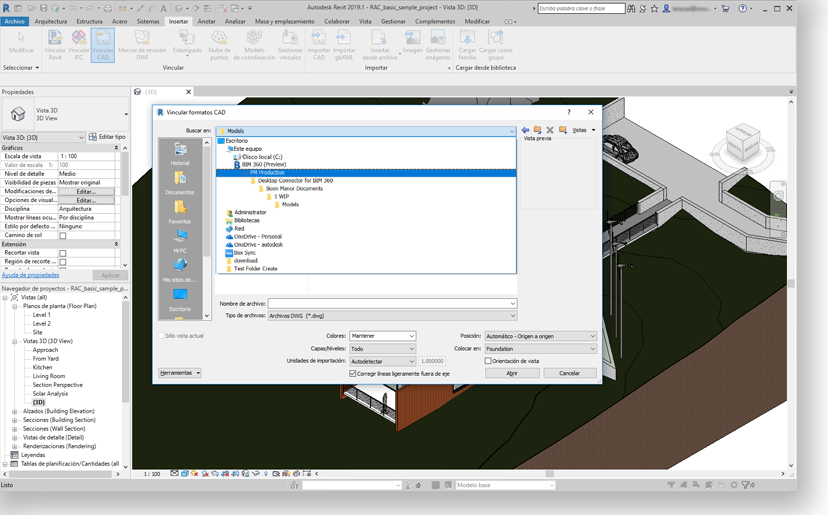828x515 pixels.
Task: Open the Herramientas dropdown button
Action: (x=180, y=373)
